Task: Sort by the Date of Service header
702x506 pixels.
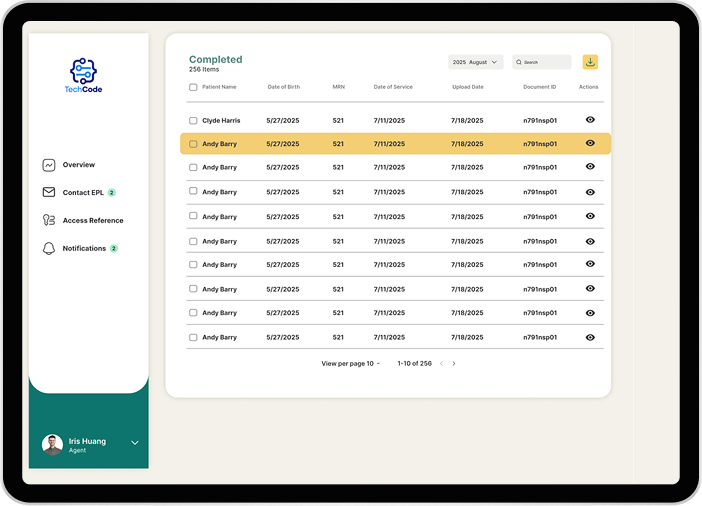Action: point(393,87)
